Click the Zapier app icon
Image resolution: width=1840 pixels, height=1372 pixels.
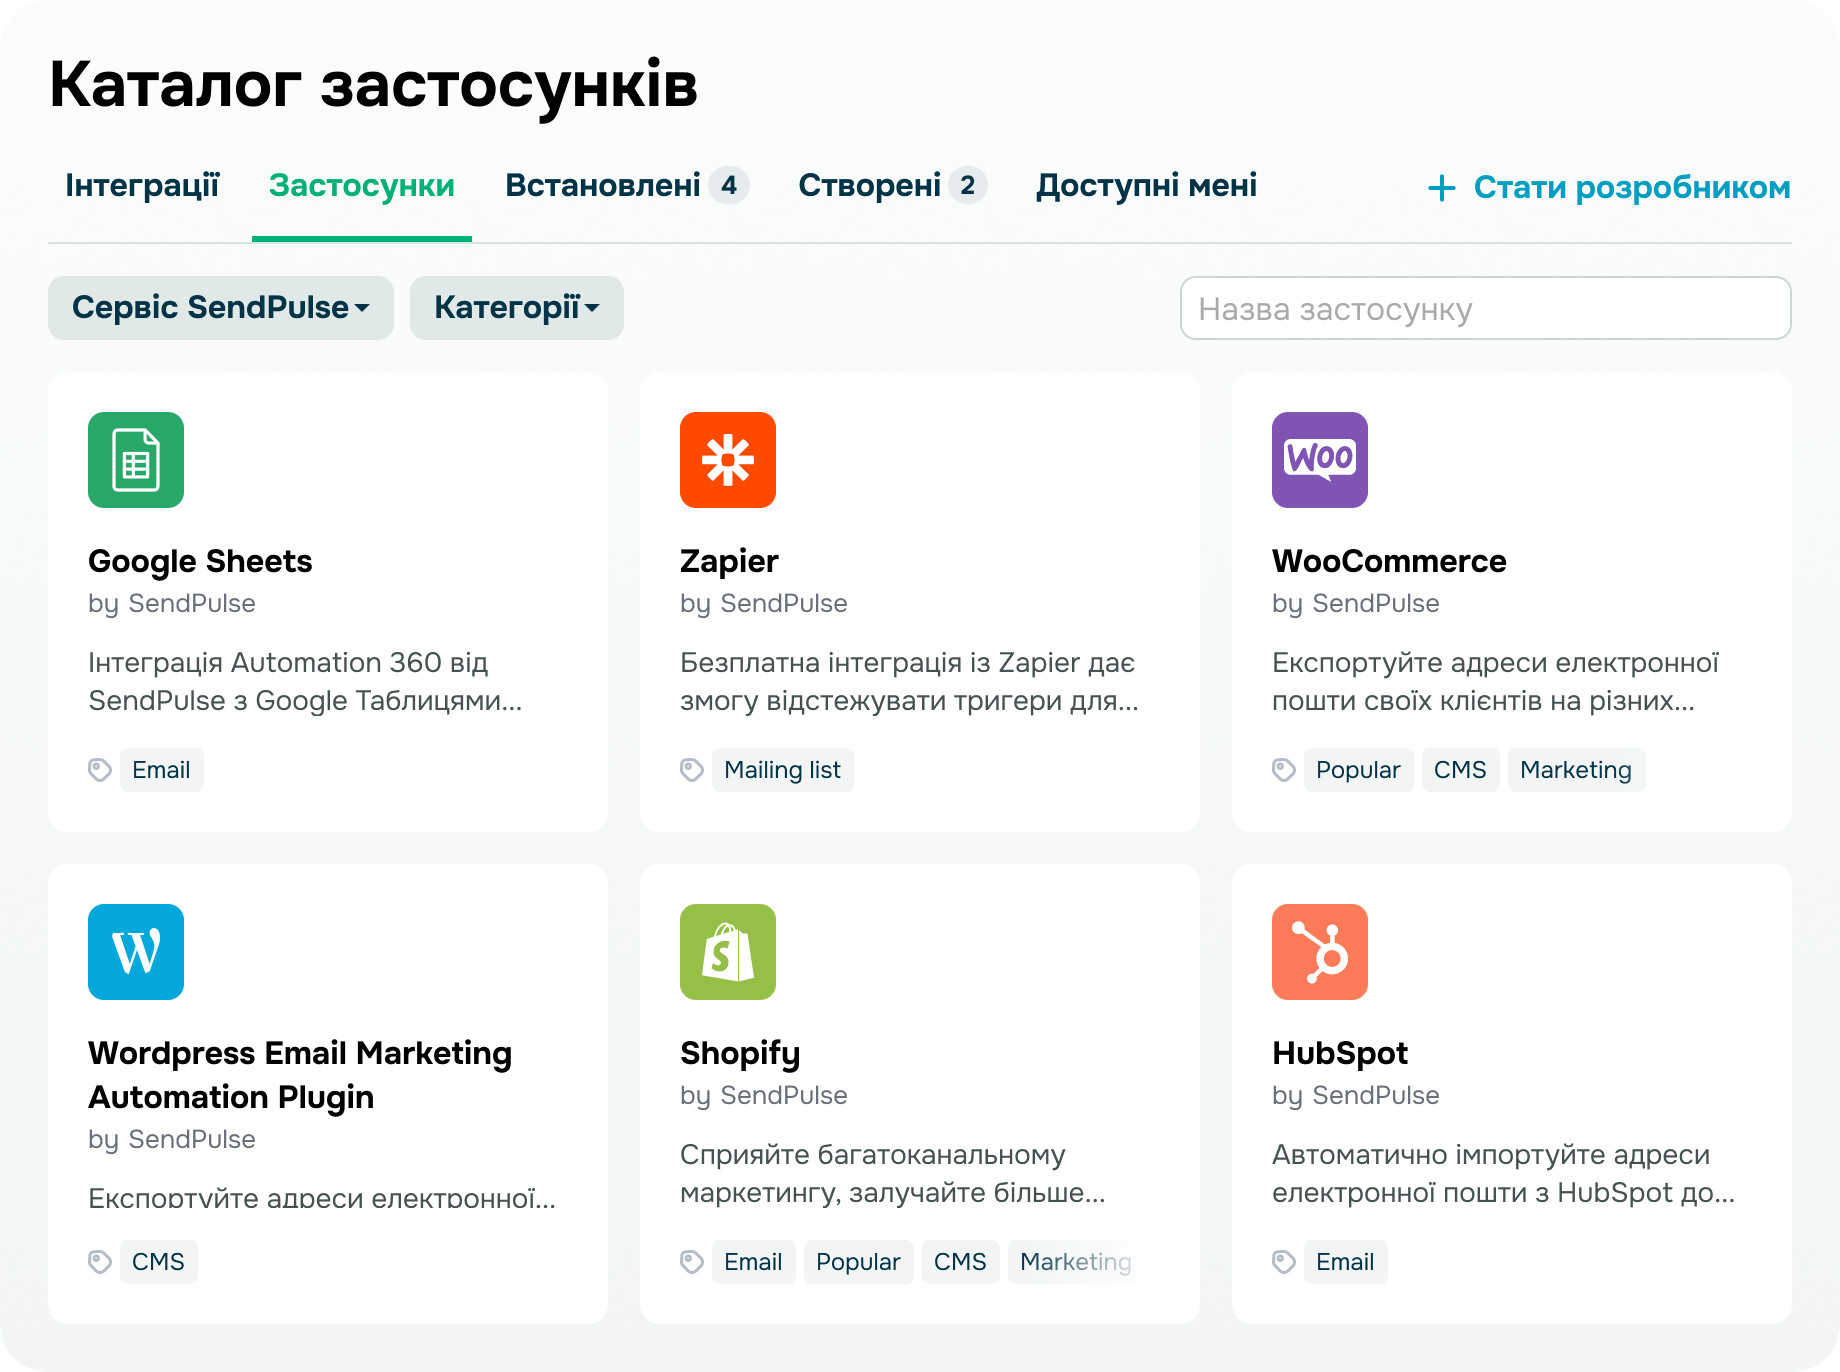pyautogui.click(x=728, y=460)
